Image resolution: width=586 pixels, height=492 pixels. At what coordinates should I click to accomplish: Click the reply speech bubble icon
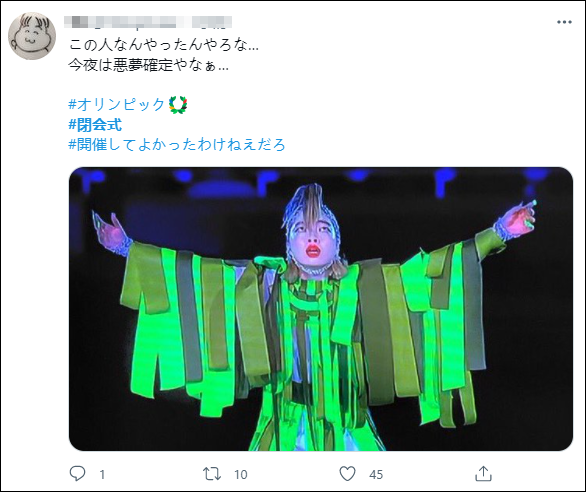tap(77, 473)
